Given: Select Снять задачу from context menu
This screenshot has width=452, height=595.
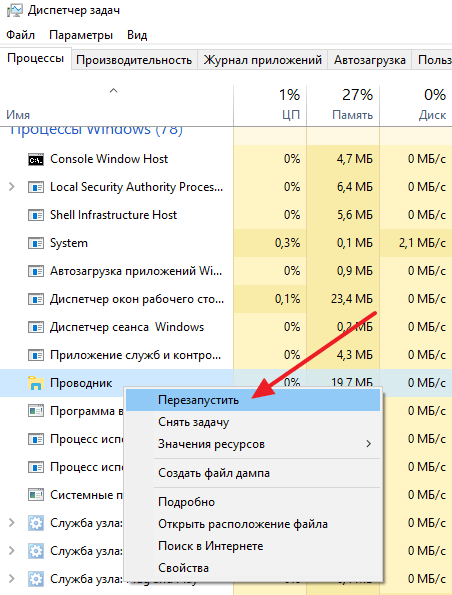Looking at the screenshot, I should point(194,422).
